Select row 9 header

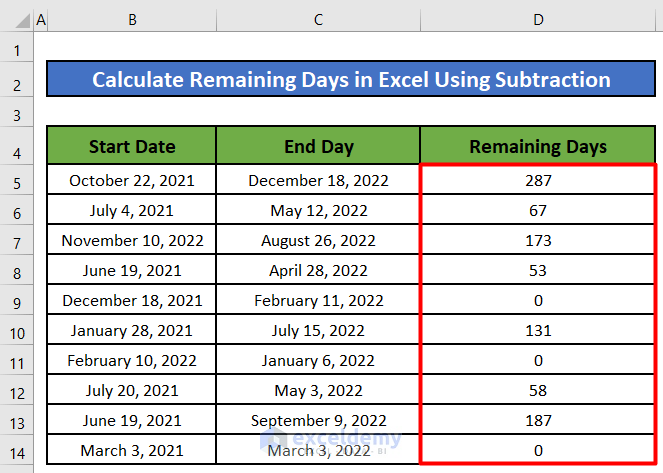click(16, 300)
